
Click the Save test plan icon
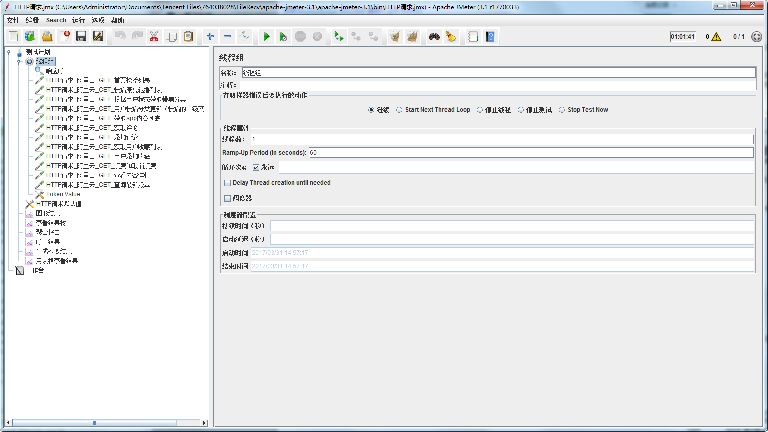80,37
